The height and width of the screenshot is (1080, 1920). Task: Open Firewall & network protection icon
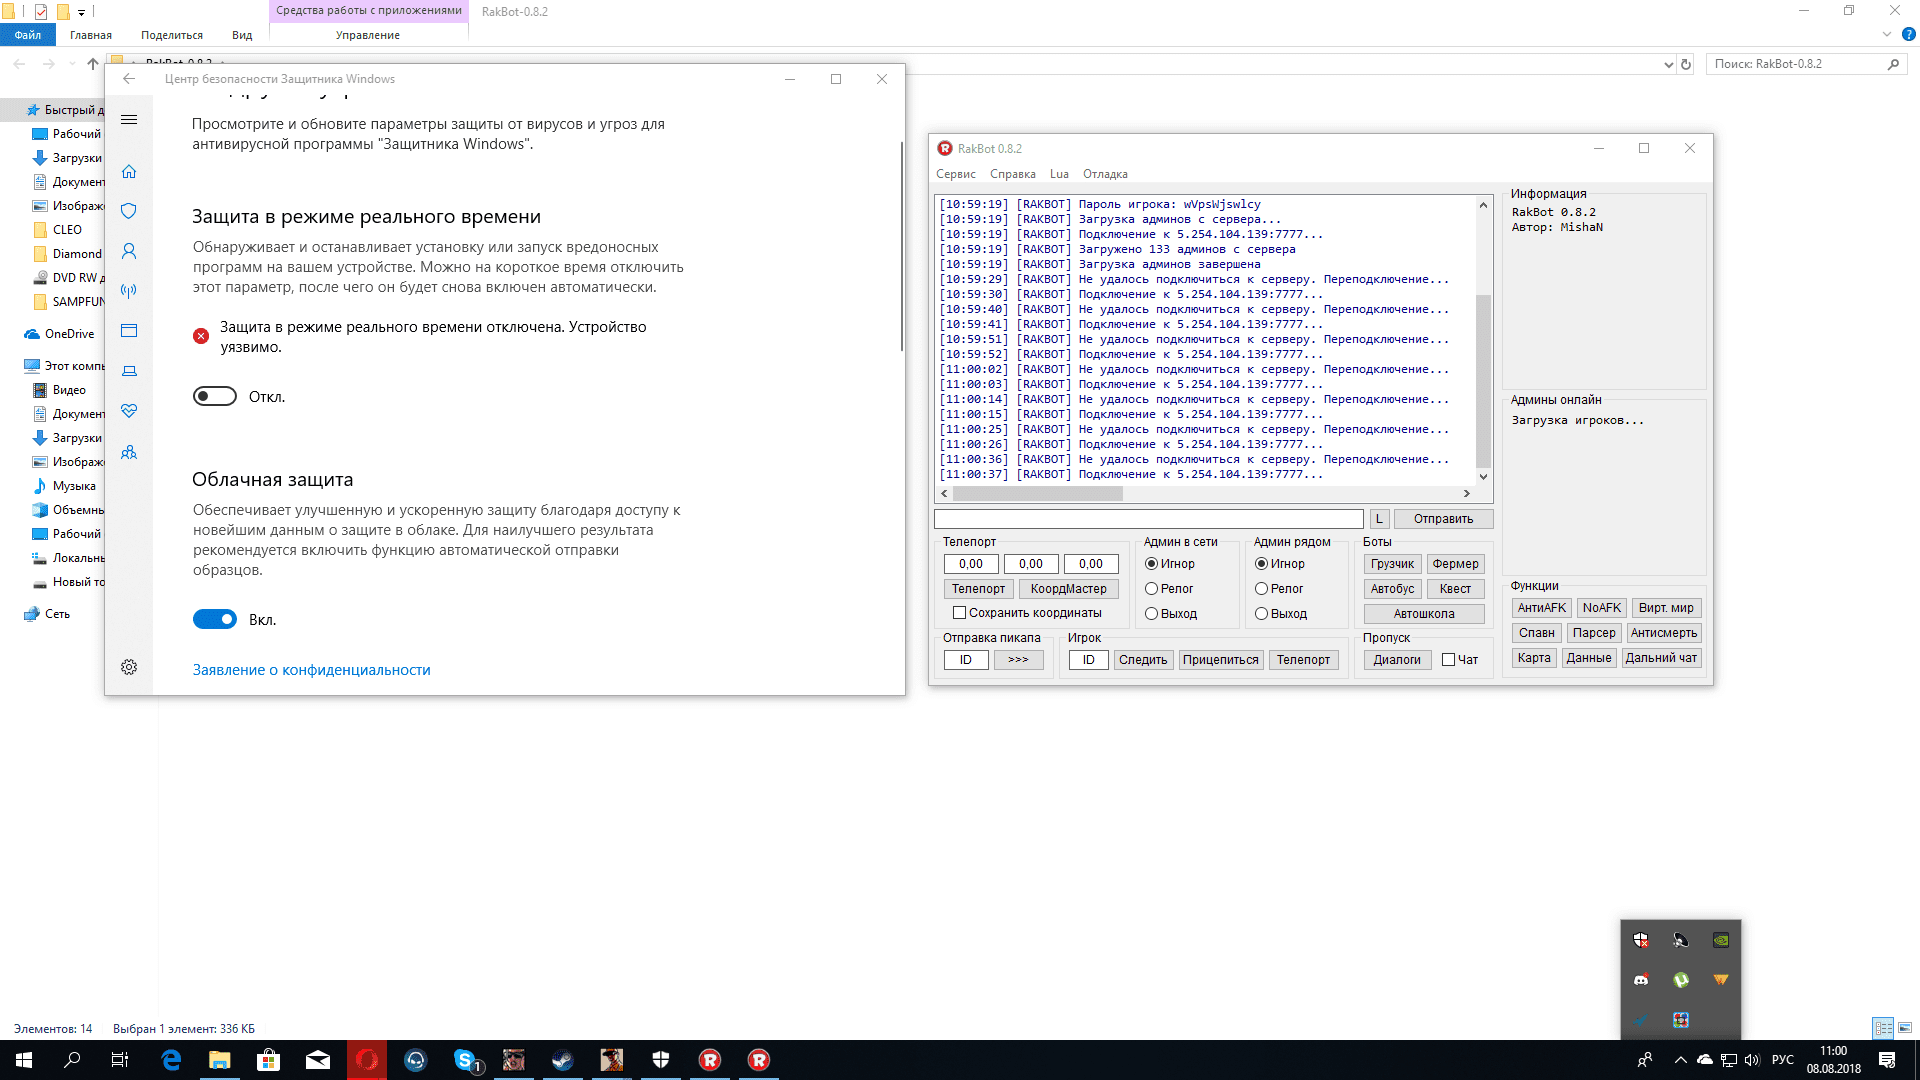pos(129,291)
